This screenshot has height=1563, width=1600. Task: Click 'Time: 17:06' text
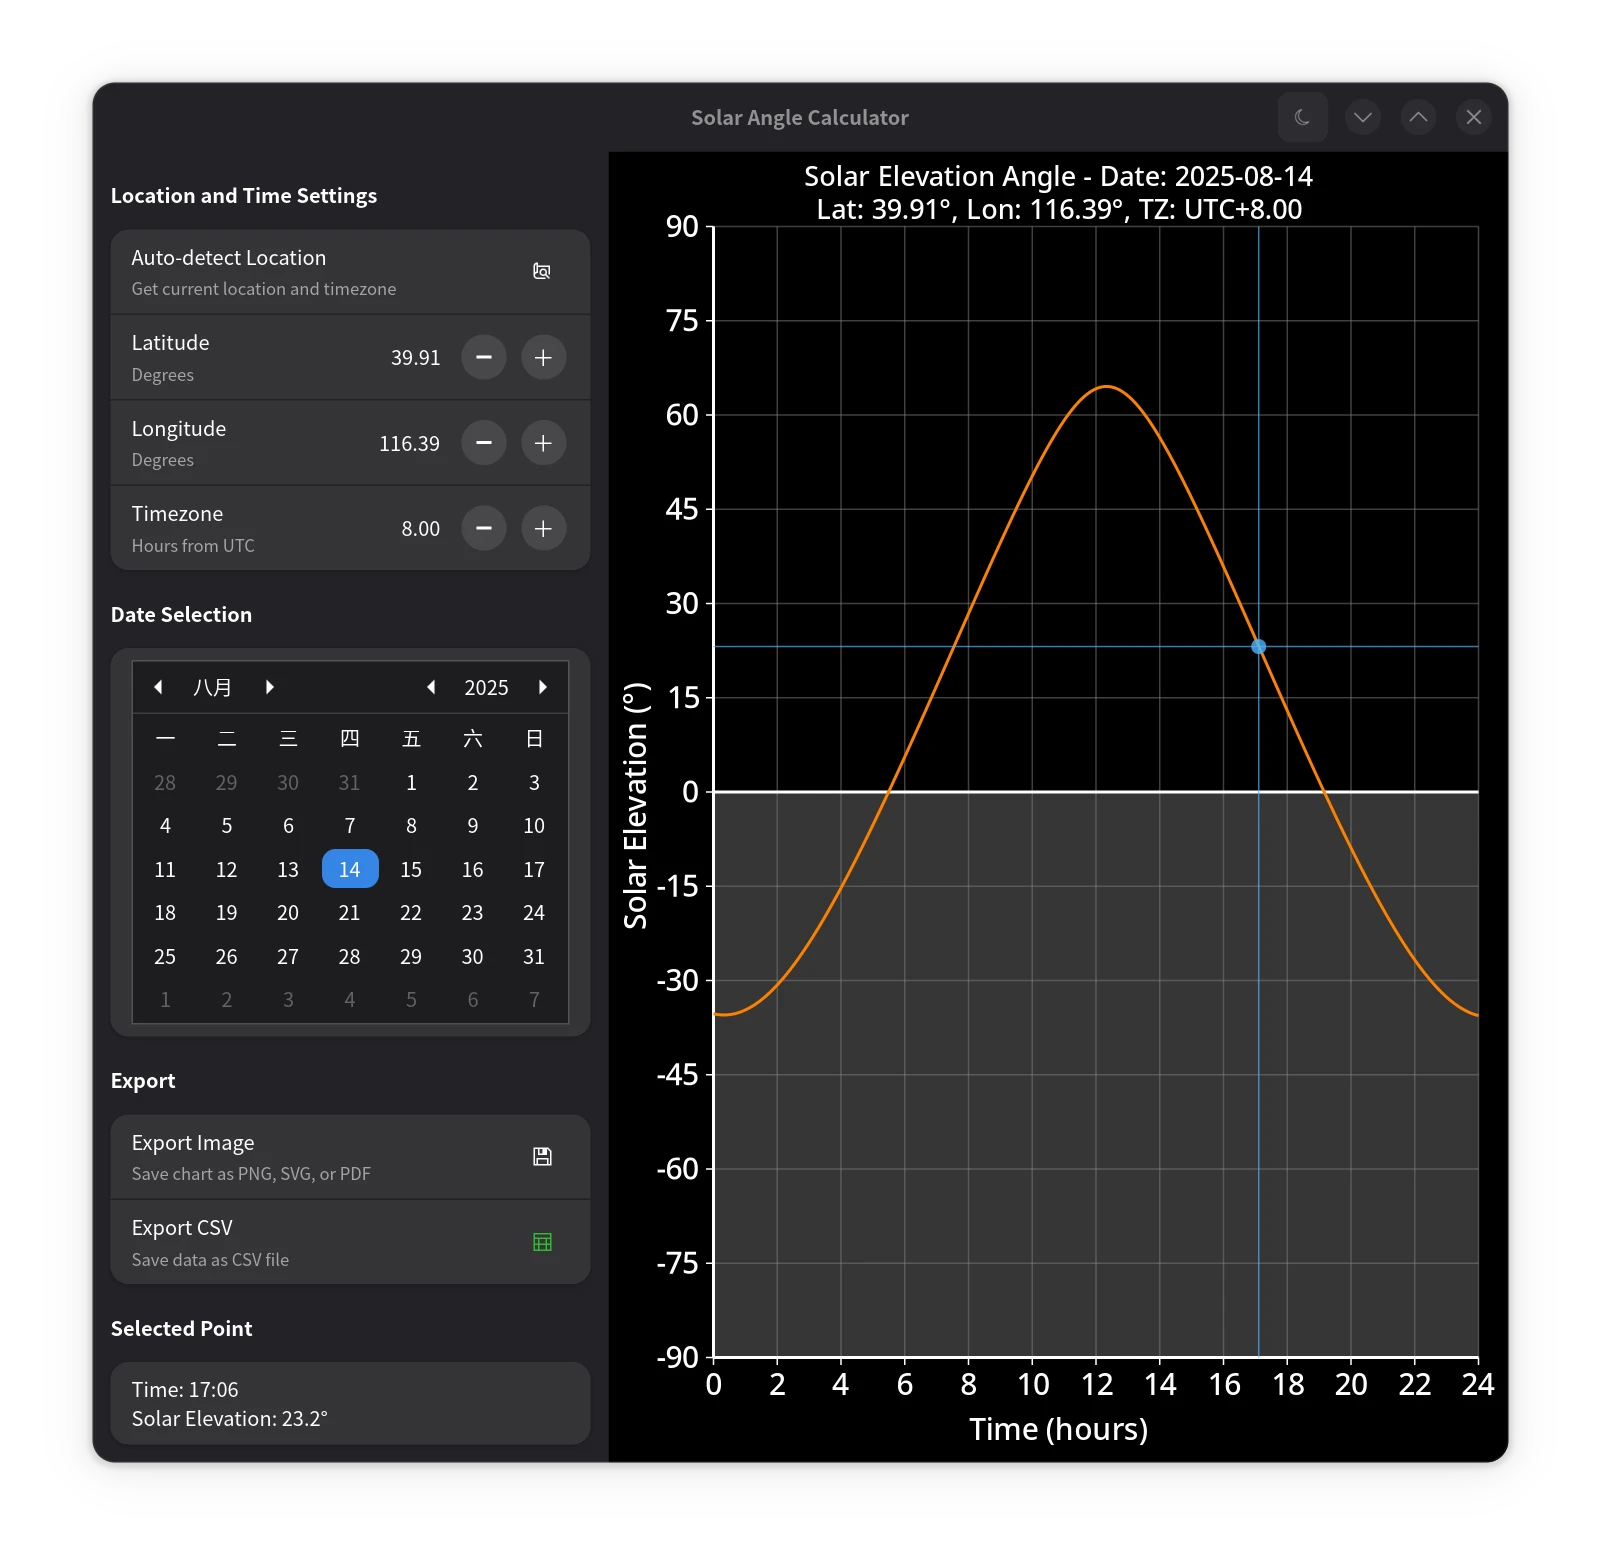coord(185,1390)
